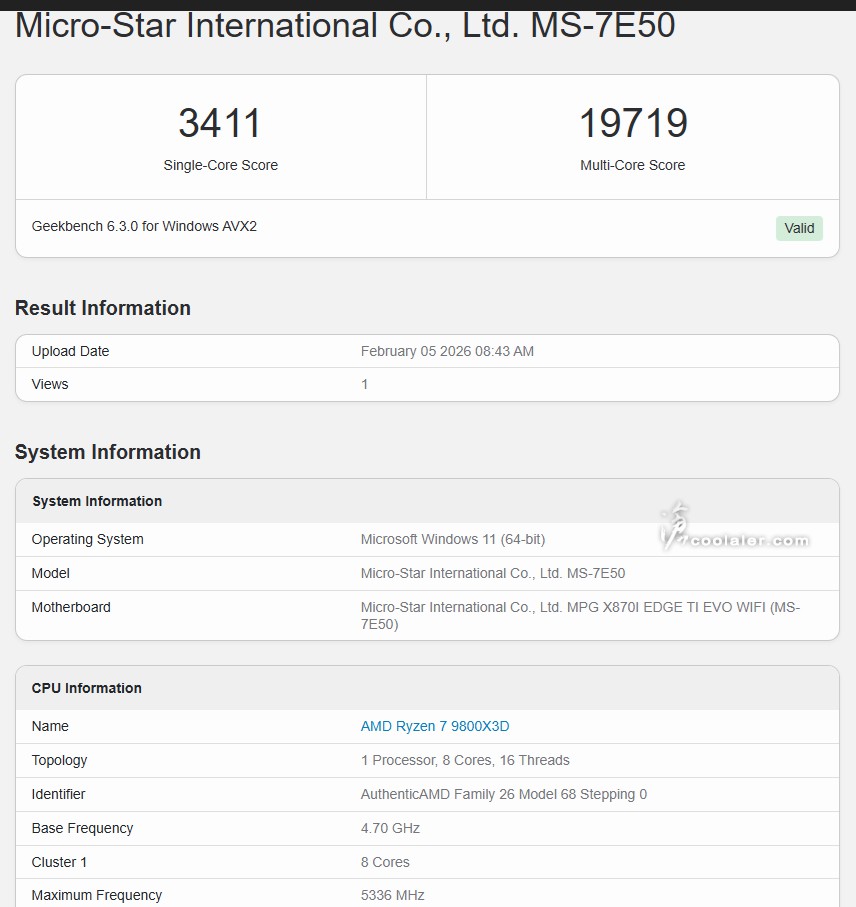
Task: Click the Single-Core Score label
Action: point(220,165)
